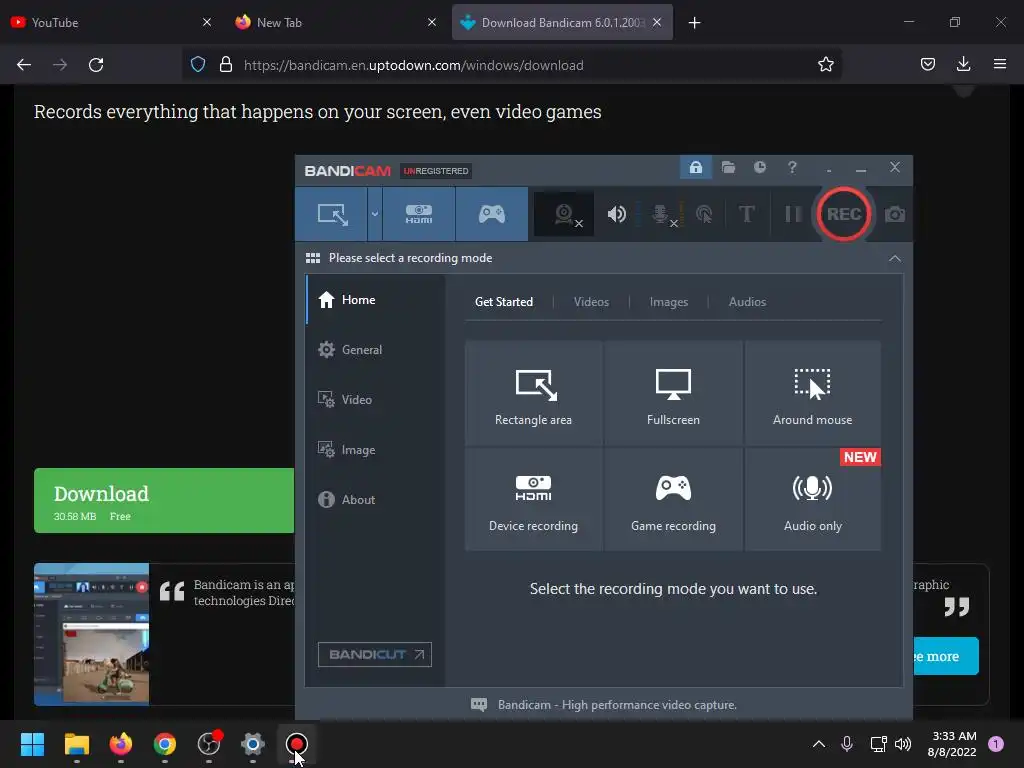Switch to Videos tab
Image resolution: width=1024 pixels, height=768 pixels.
pos(591,302)
